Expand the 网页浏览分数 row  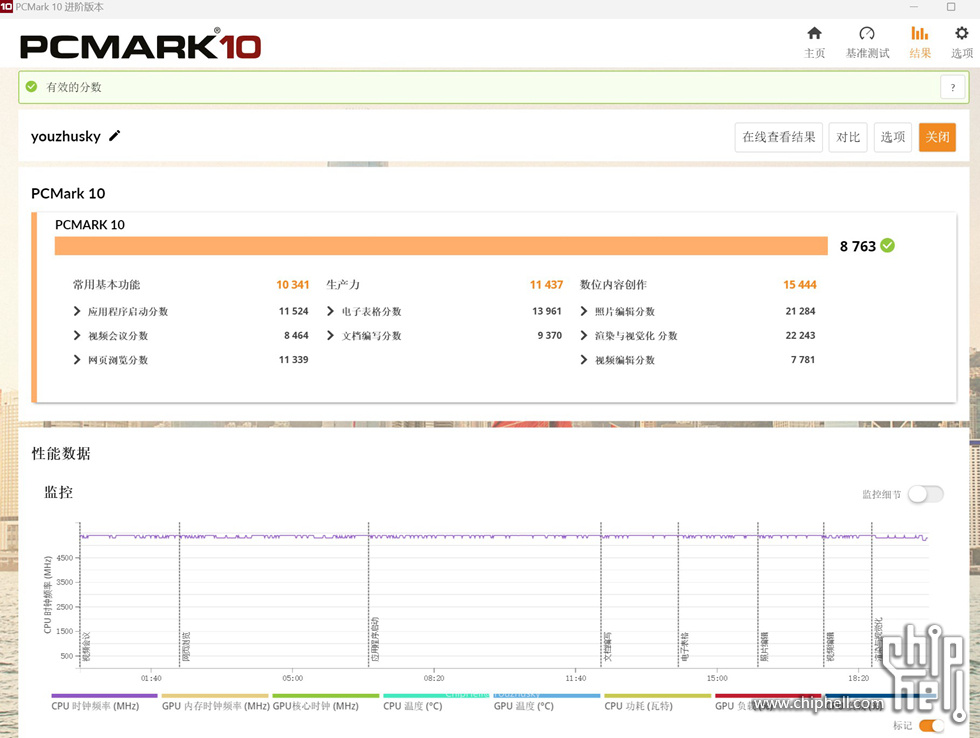pos(77,360)
